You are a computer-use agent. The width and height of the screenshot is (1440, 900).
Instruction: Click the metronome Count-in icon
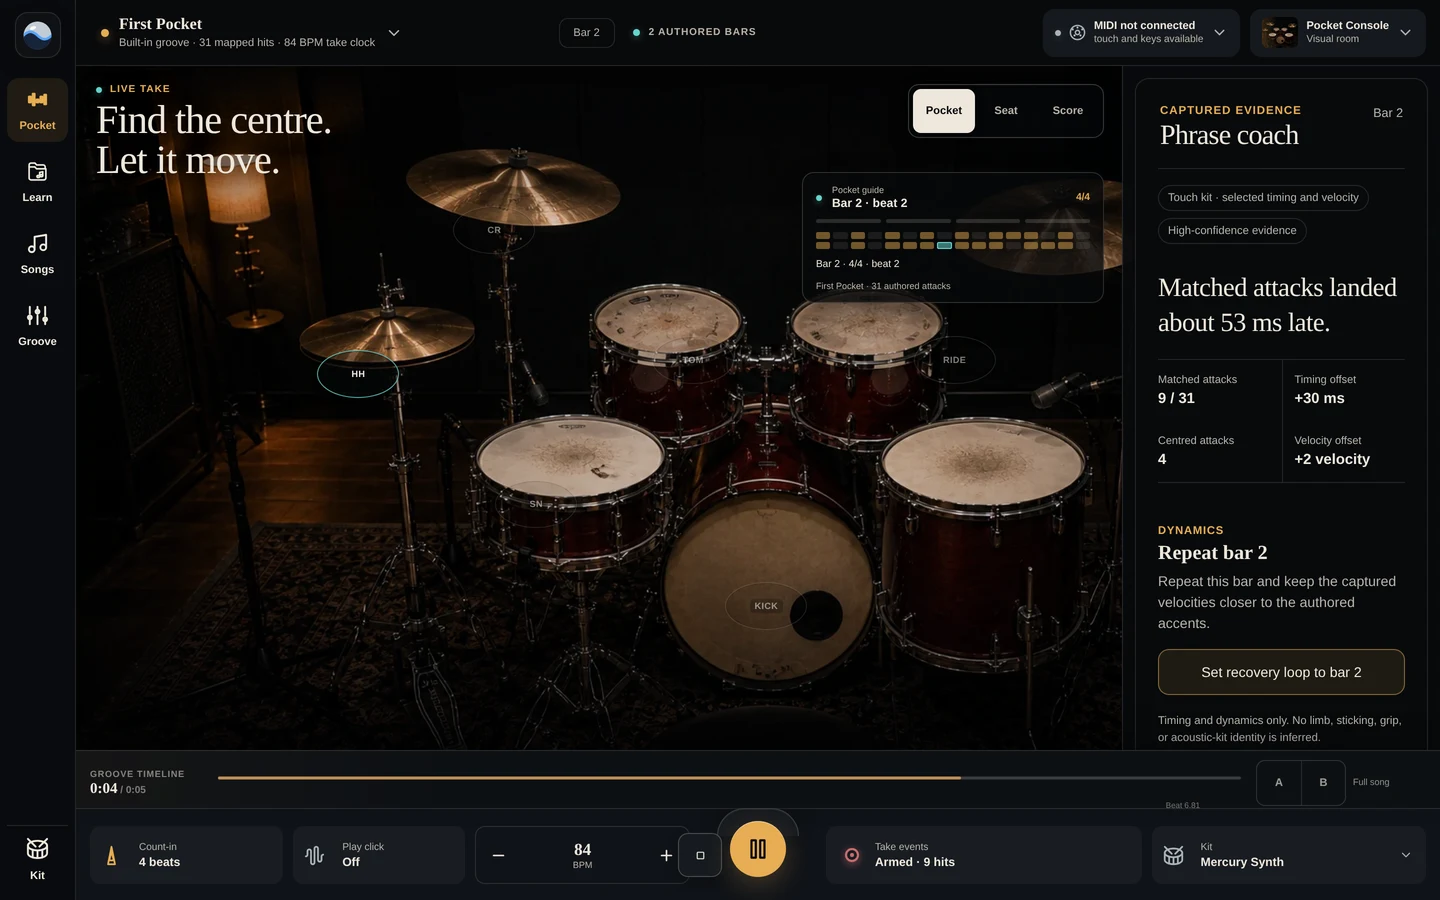coord(111,855)
